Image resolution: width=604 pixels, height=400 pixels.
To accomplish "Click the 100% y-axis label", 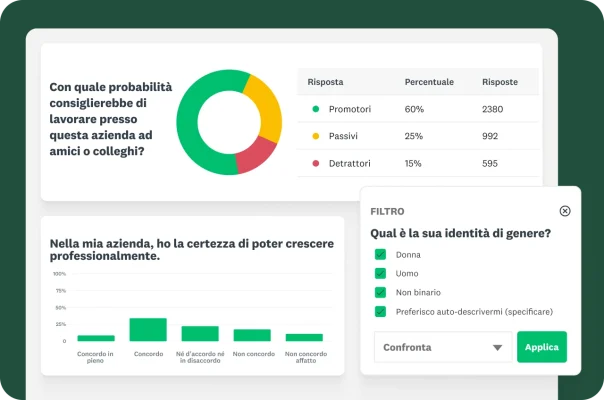I will point(59,274).
